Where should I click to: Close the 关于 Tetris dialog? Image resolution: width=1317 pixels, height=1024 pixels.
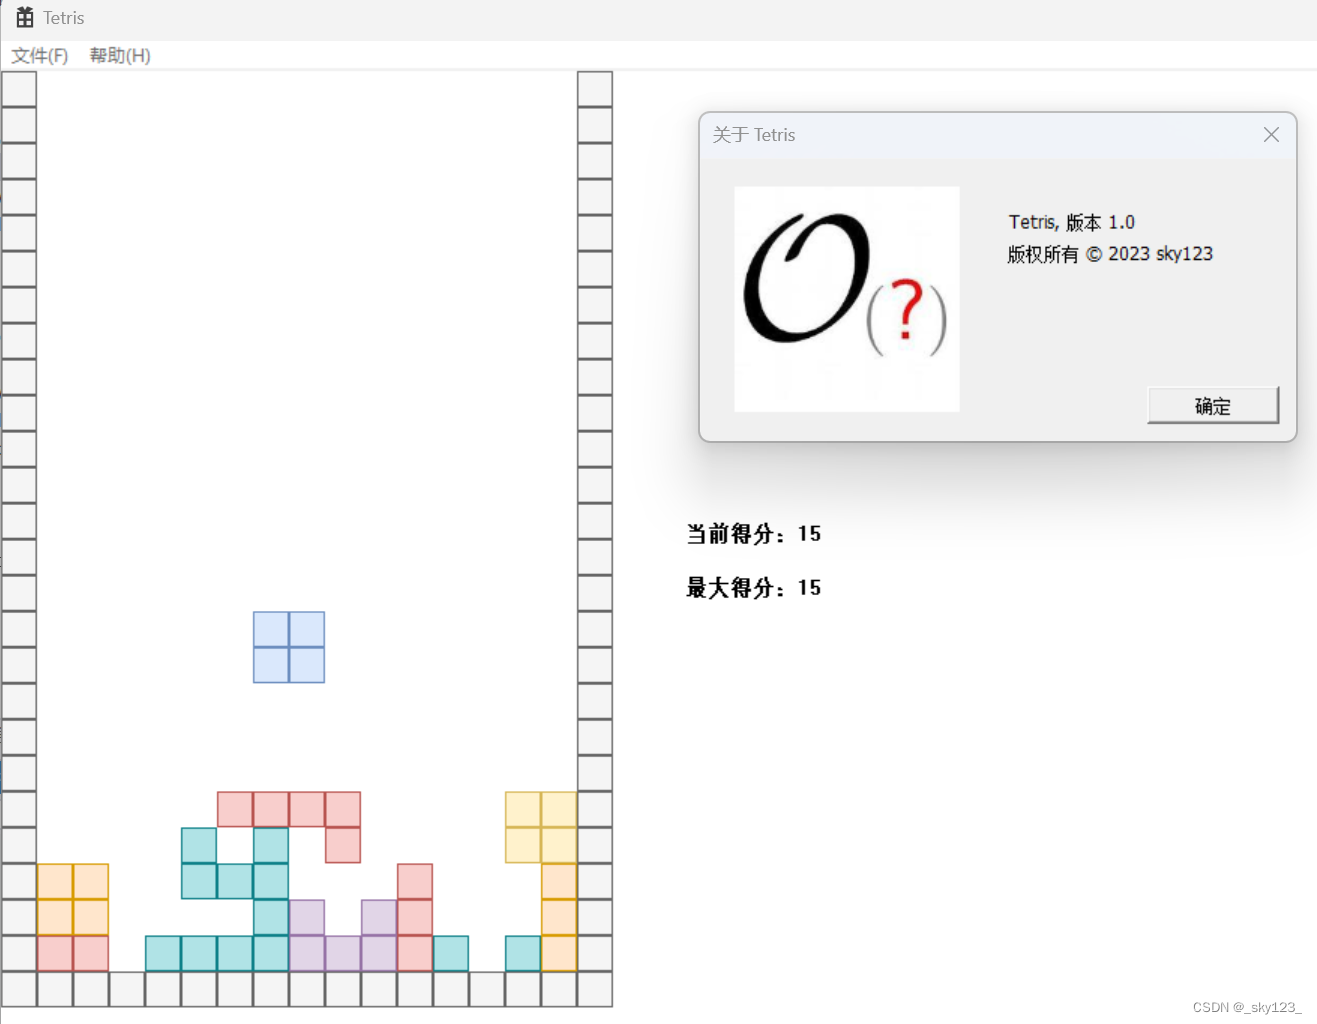click(x=1271, y=135)
